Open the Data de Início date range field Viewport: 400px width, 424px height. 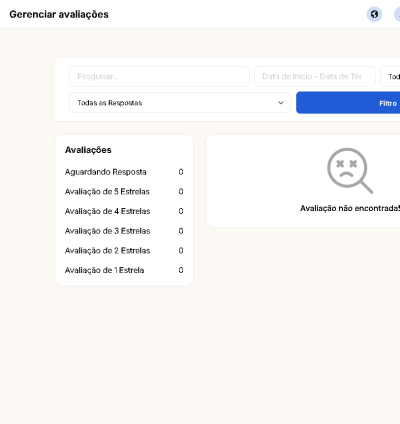tap(315, 77)
